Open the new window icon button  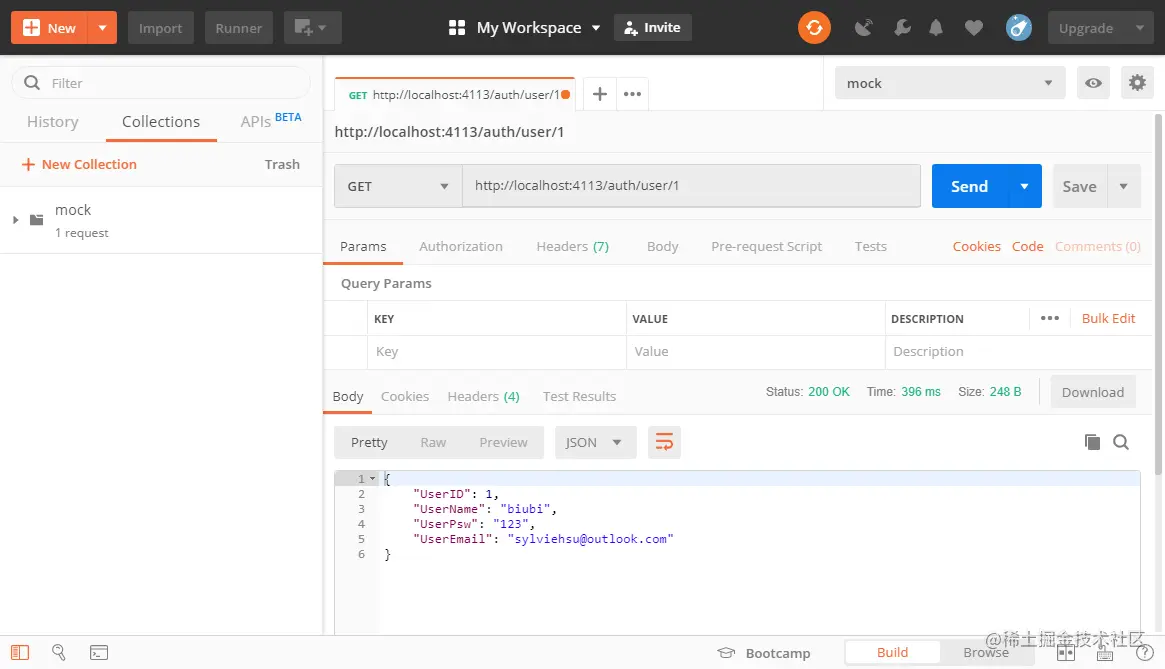pos(312,28)
